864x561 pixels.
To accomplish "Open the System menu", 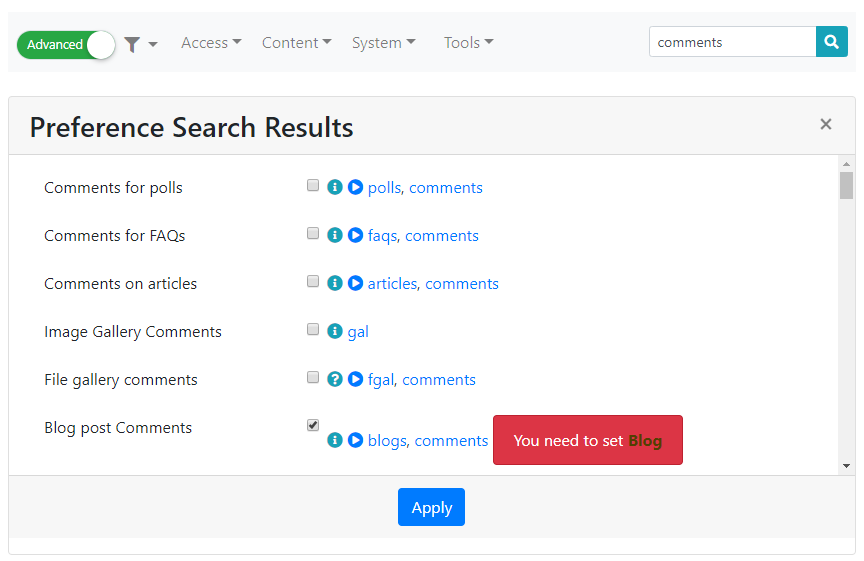I will [x=383, y=42].
